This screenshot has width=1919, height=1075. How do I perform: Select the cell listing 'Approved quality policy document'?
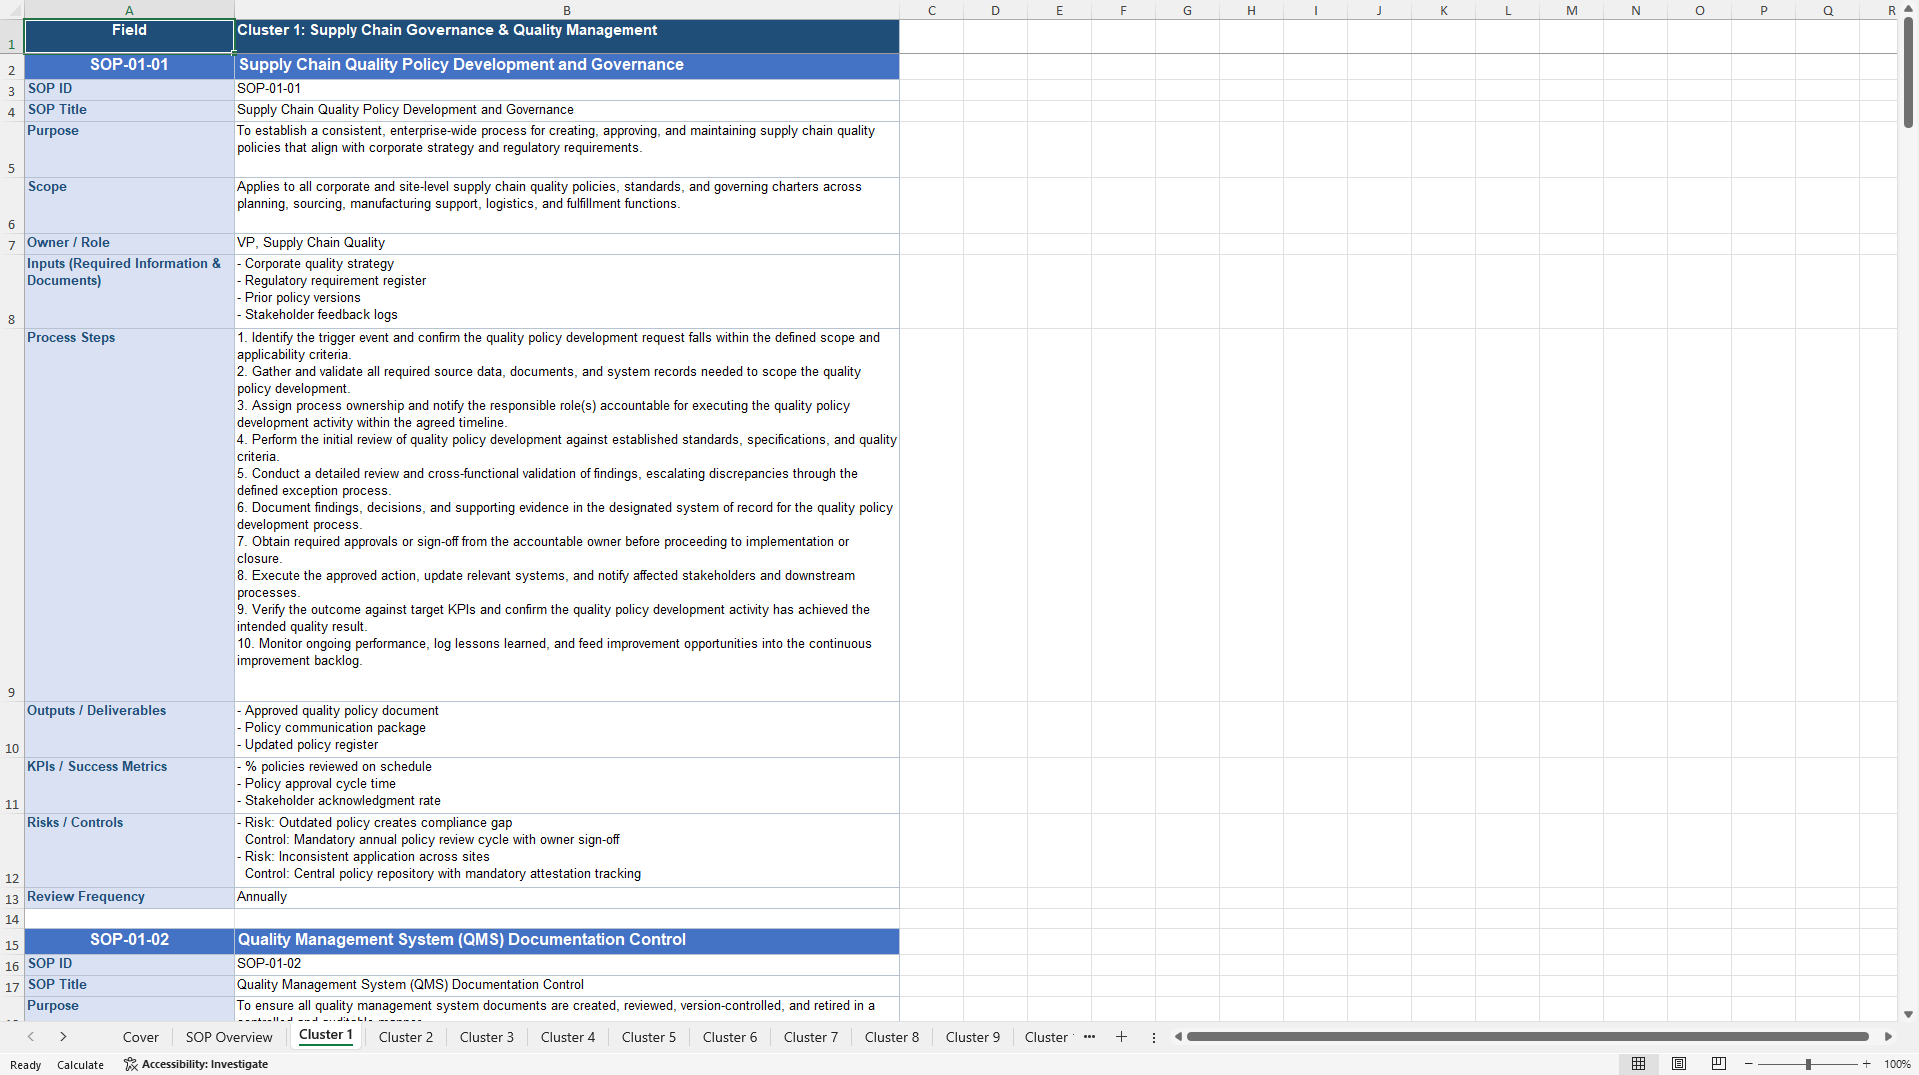(x=567, y=729)
